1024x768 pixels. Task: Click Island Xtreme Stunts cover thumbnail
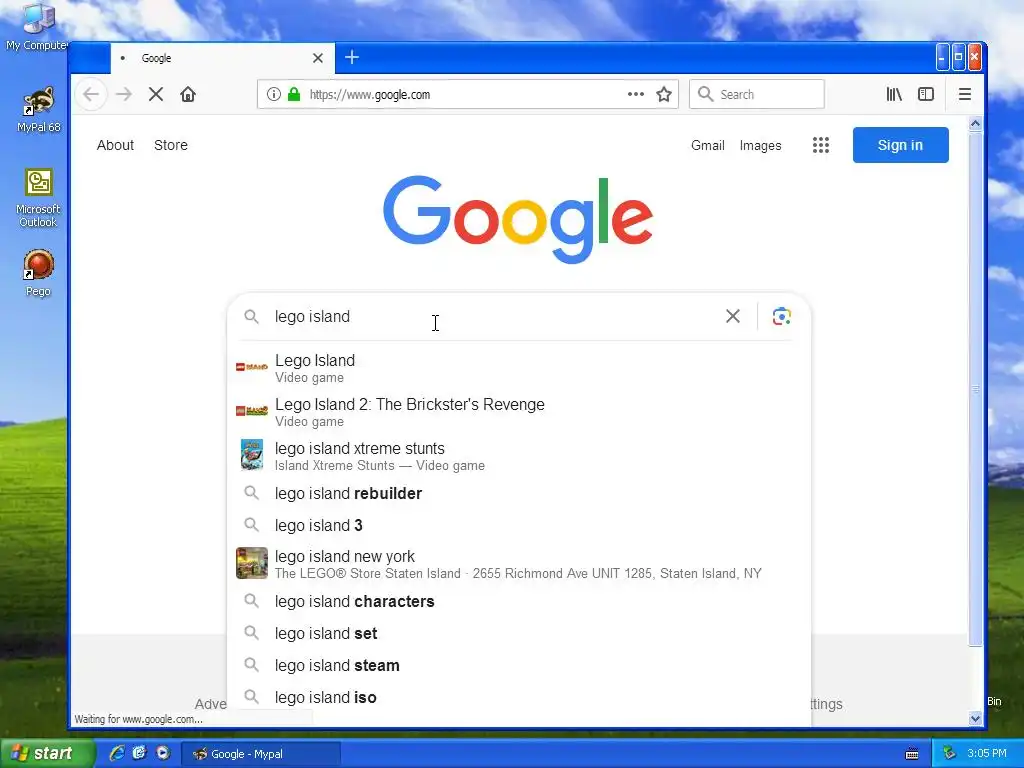pyautogui.click(x=251, y=455)
